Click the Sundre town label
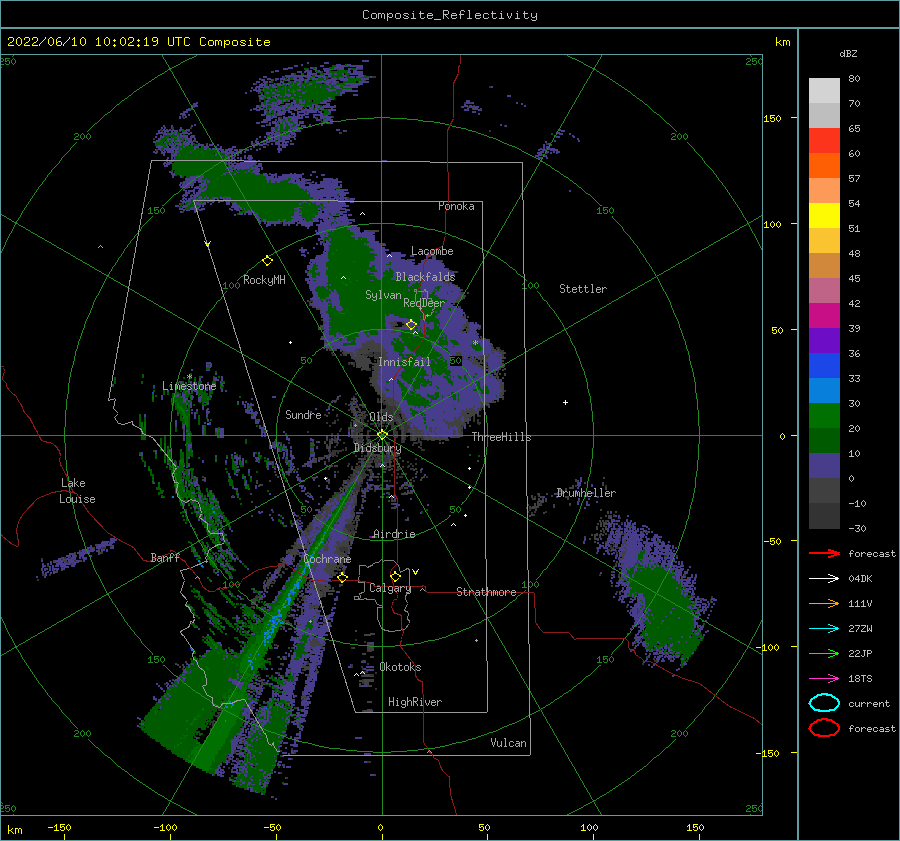 point(303,414)
